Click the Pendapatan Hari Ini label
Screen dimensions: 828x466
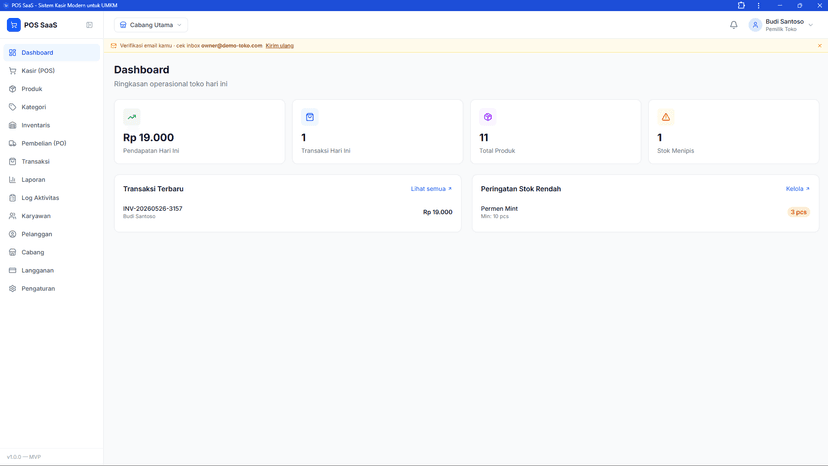151,151
